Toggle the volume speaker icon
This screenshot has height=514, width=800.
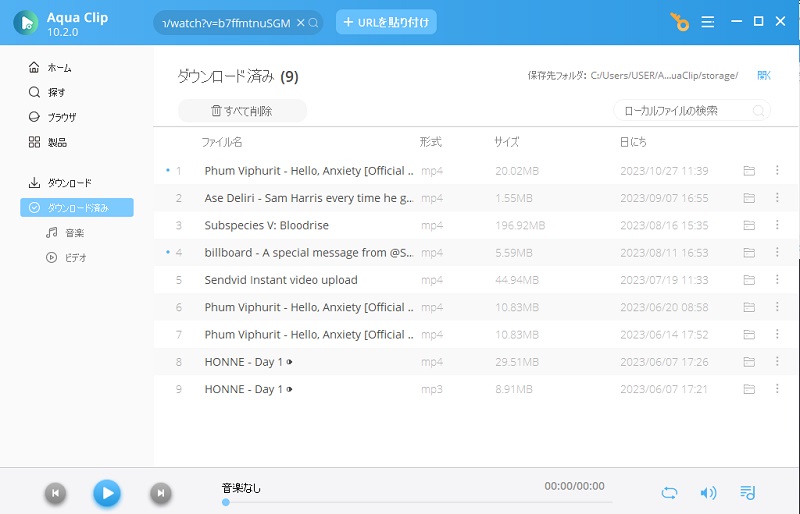tap(708, 493)
